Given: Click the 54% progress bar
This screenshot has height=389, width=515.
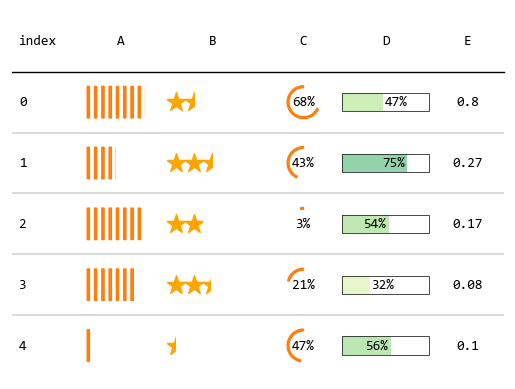Looking at the screenshot, I should point(386,224).
